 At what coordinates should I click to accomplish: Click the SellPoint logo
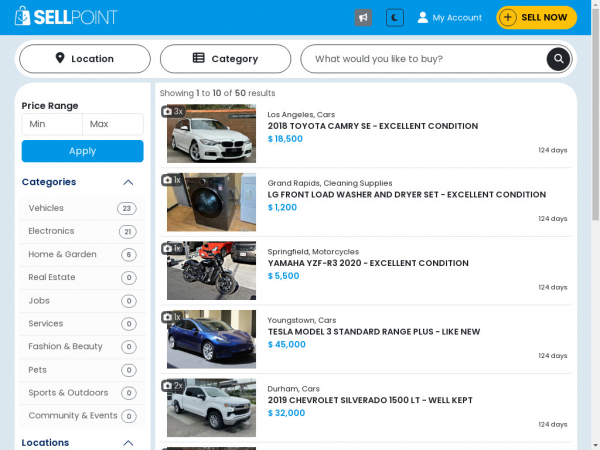pos(66,17)
